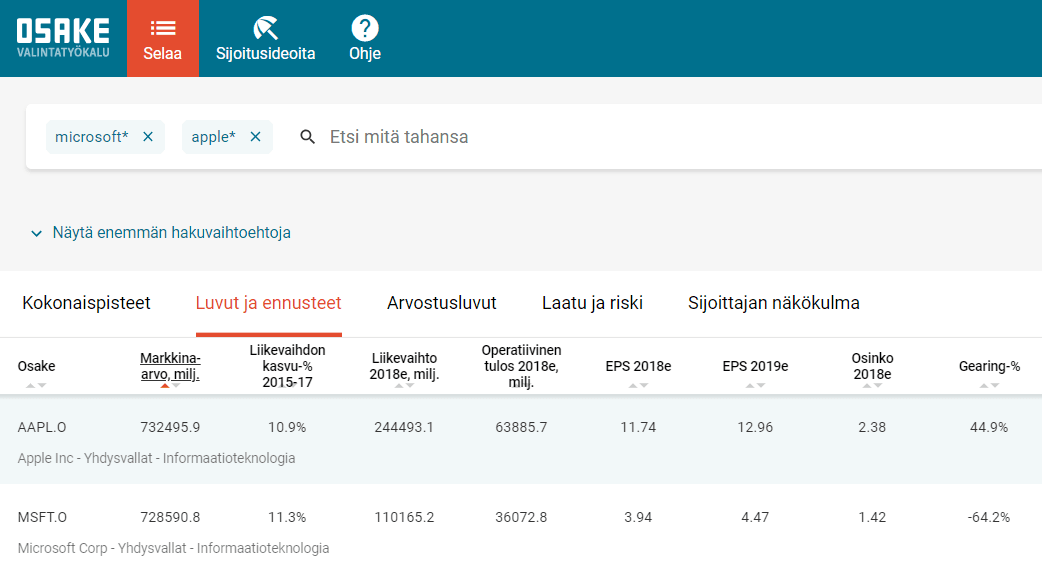Viewport: 1042px width, 565px height.
Task: Sort by Markkina-arvo, milj. column
Action: click(x=170, y=366)
